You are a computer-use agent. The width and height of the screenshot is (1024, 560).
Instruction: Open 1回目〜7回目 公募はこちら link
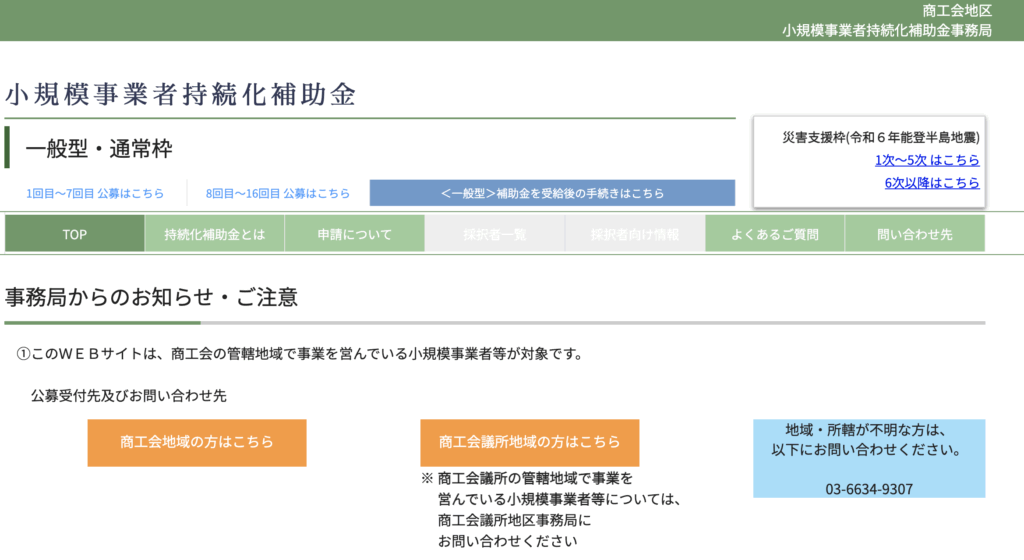pyautogui.click(x=95, y=193)
